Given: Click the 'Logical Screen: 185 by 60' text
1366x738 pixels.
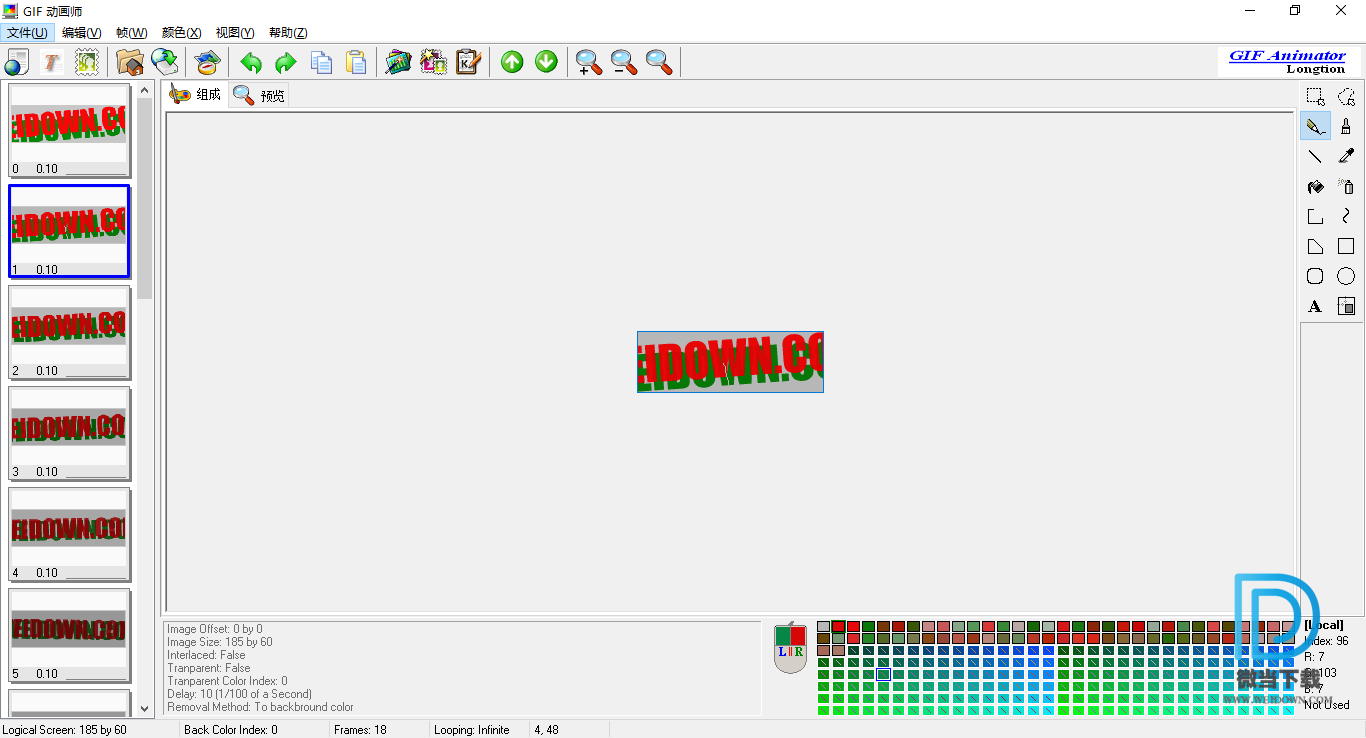Looking at the screenshot, I should pyautogui.click(x=64, y=730).
